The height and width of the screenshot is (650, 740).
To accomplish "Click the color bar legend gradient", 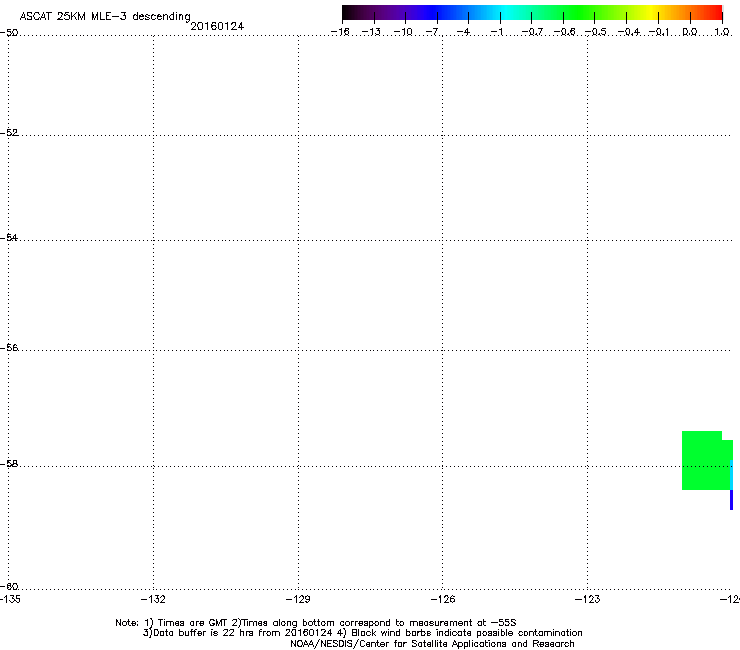I will point(532,13).
